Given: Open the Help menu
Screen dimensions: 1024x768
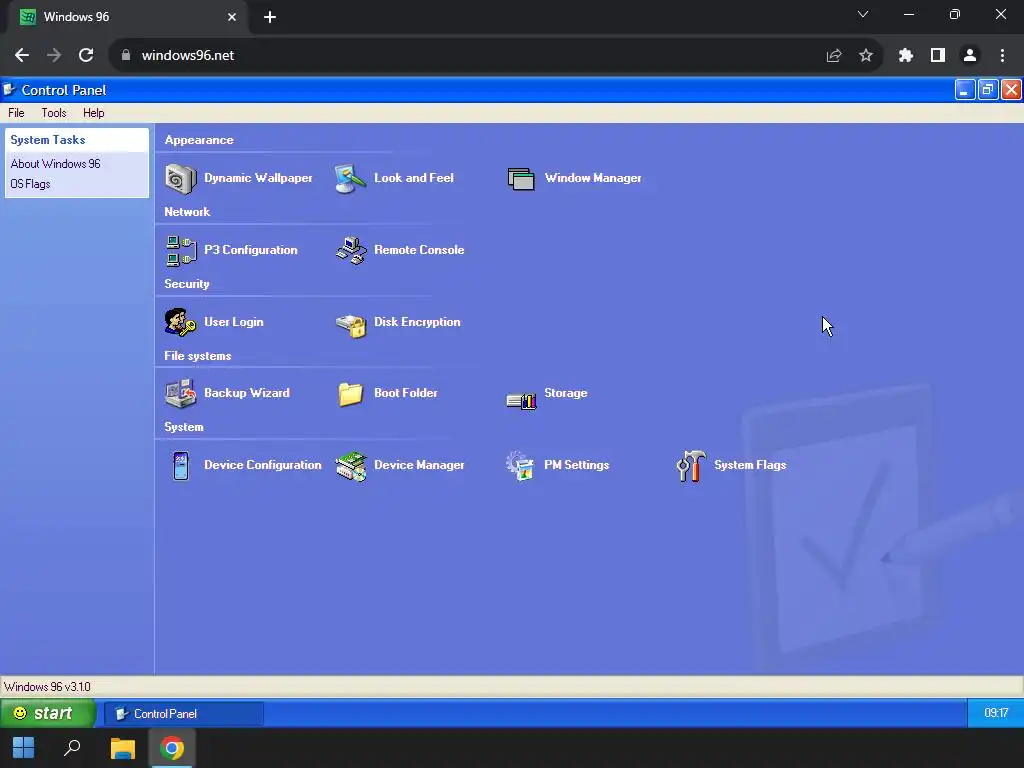Looking at the screenshot, I should [93, 113].
